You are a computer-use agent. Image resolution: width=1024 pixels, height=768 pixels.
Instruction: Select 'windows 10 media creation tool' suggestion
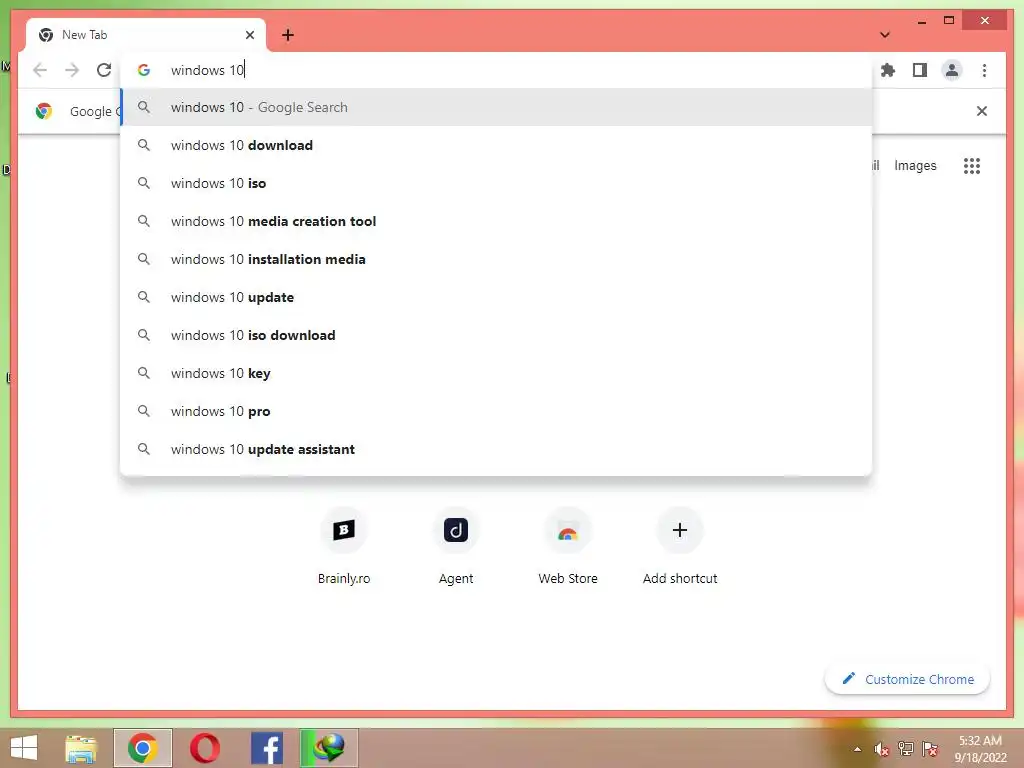pyautogui.click(x=496, y=221)
